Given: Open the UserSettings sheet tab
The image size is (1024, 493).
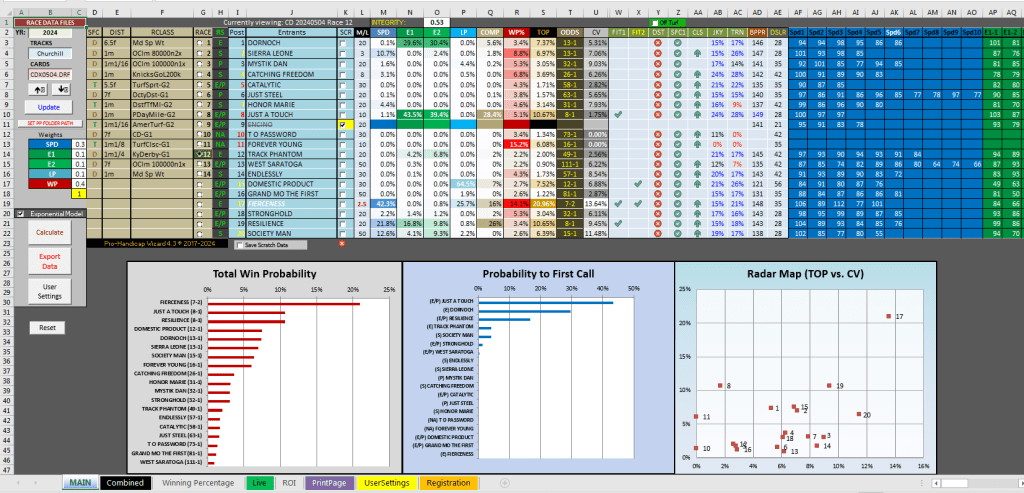Looking at the screenshot, I should [x=386, y=482].
